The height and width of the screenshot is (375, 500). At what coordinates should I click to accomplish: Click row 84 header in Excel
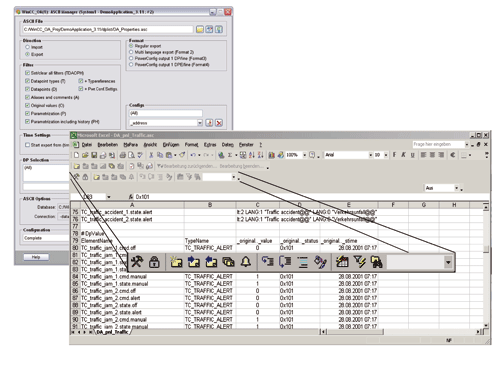click(x=75, y=277)
